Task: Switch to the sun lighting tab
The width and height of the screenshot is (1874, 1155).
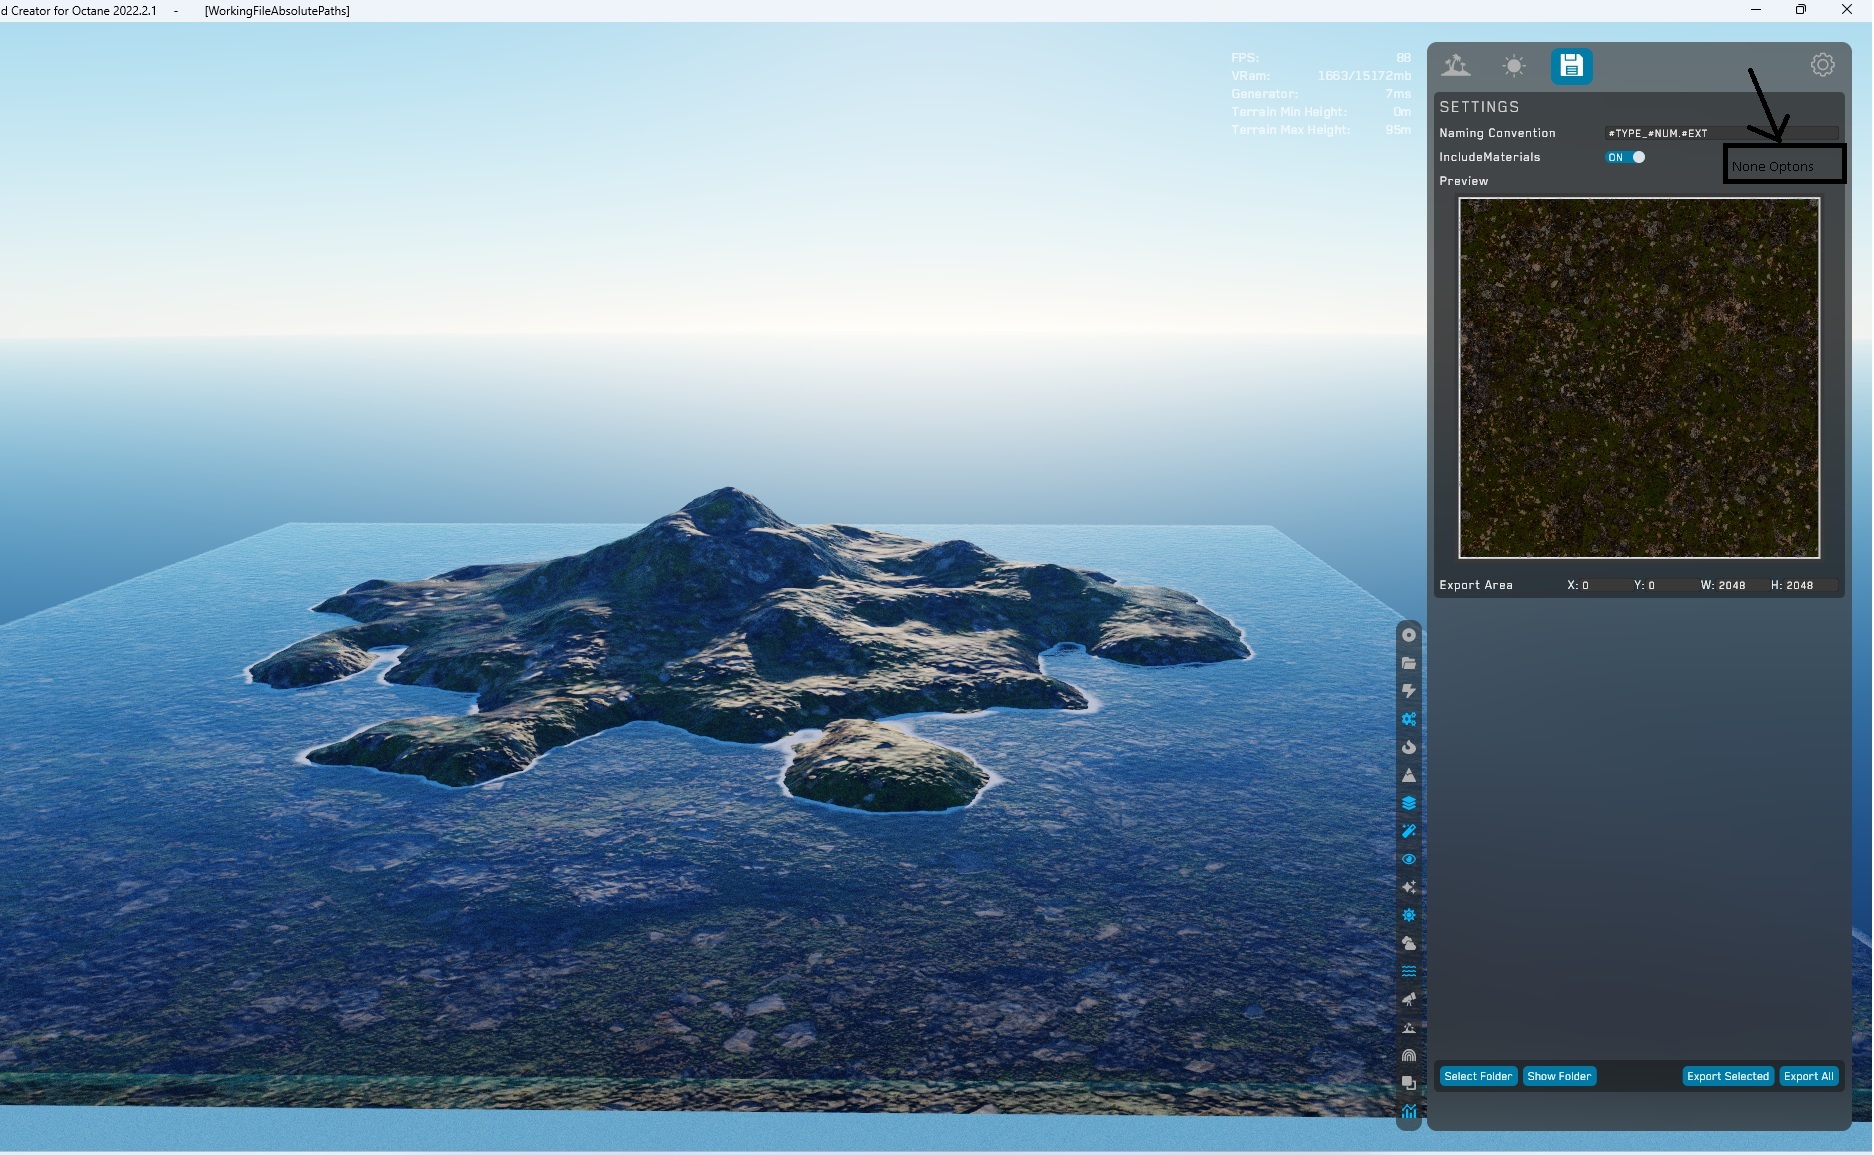Action: [1514, 66]
